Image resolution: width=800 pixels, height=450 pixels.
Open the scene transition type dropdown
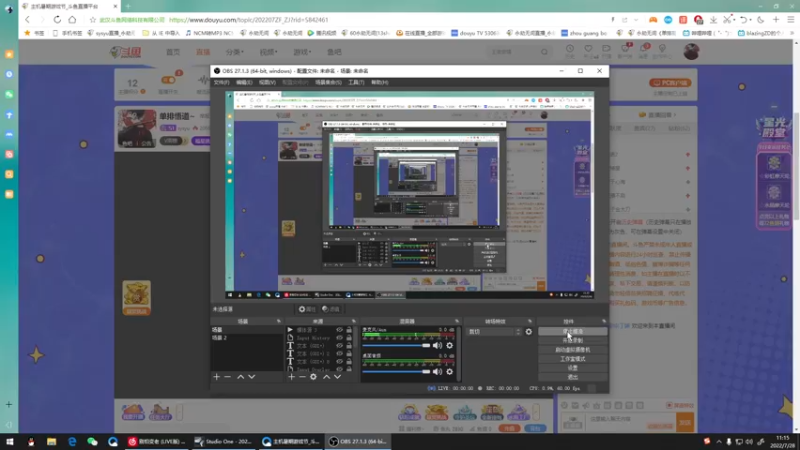click(x=494, y=332)
